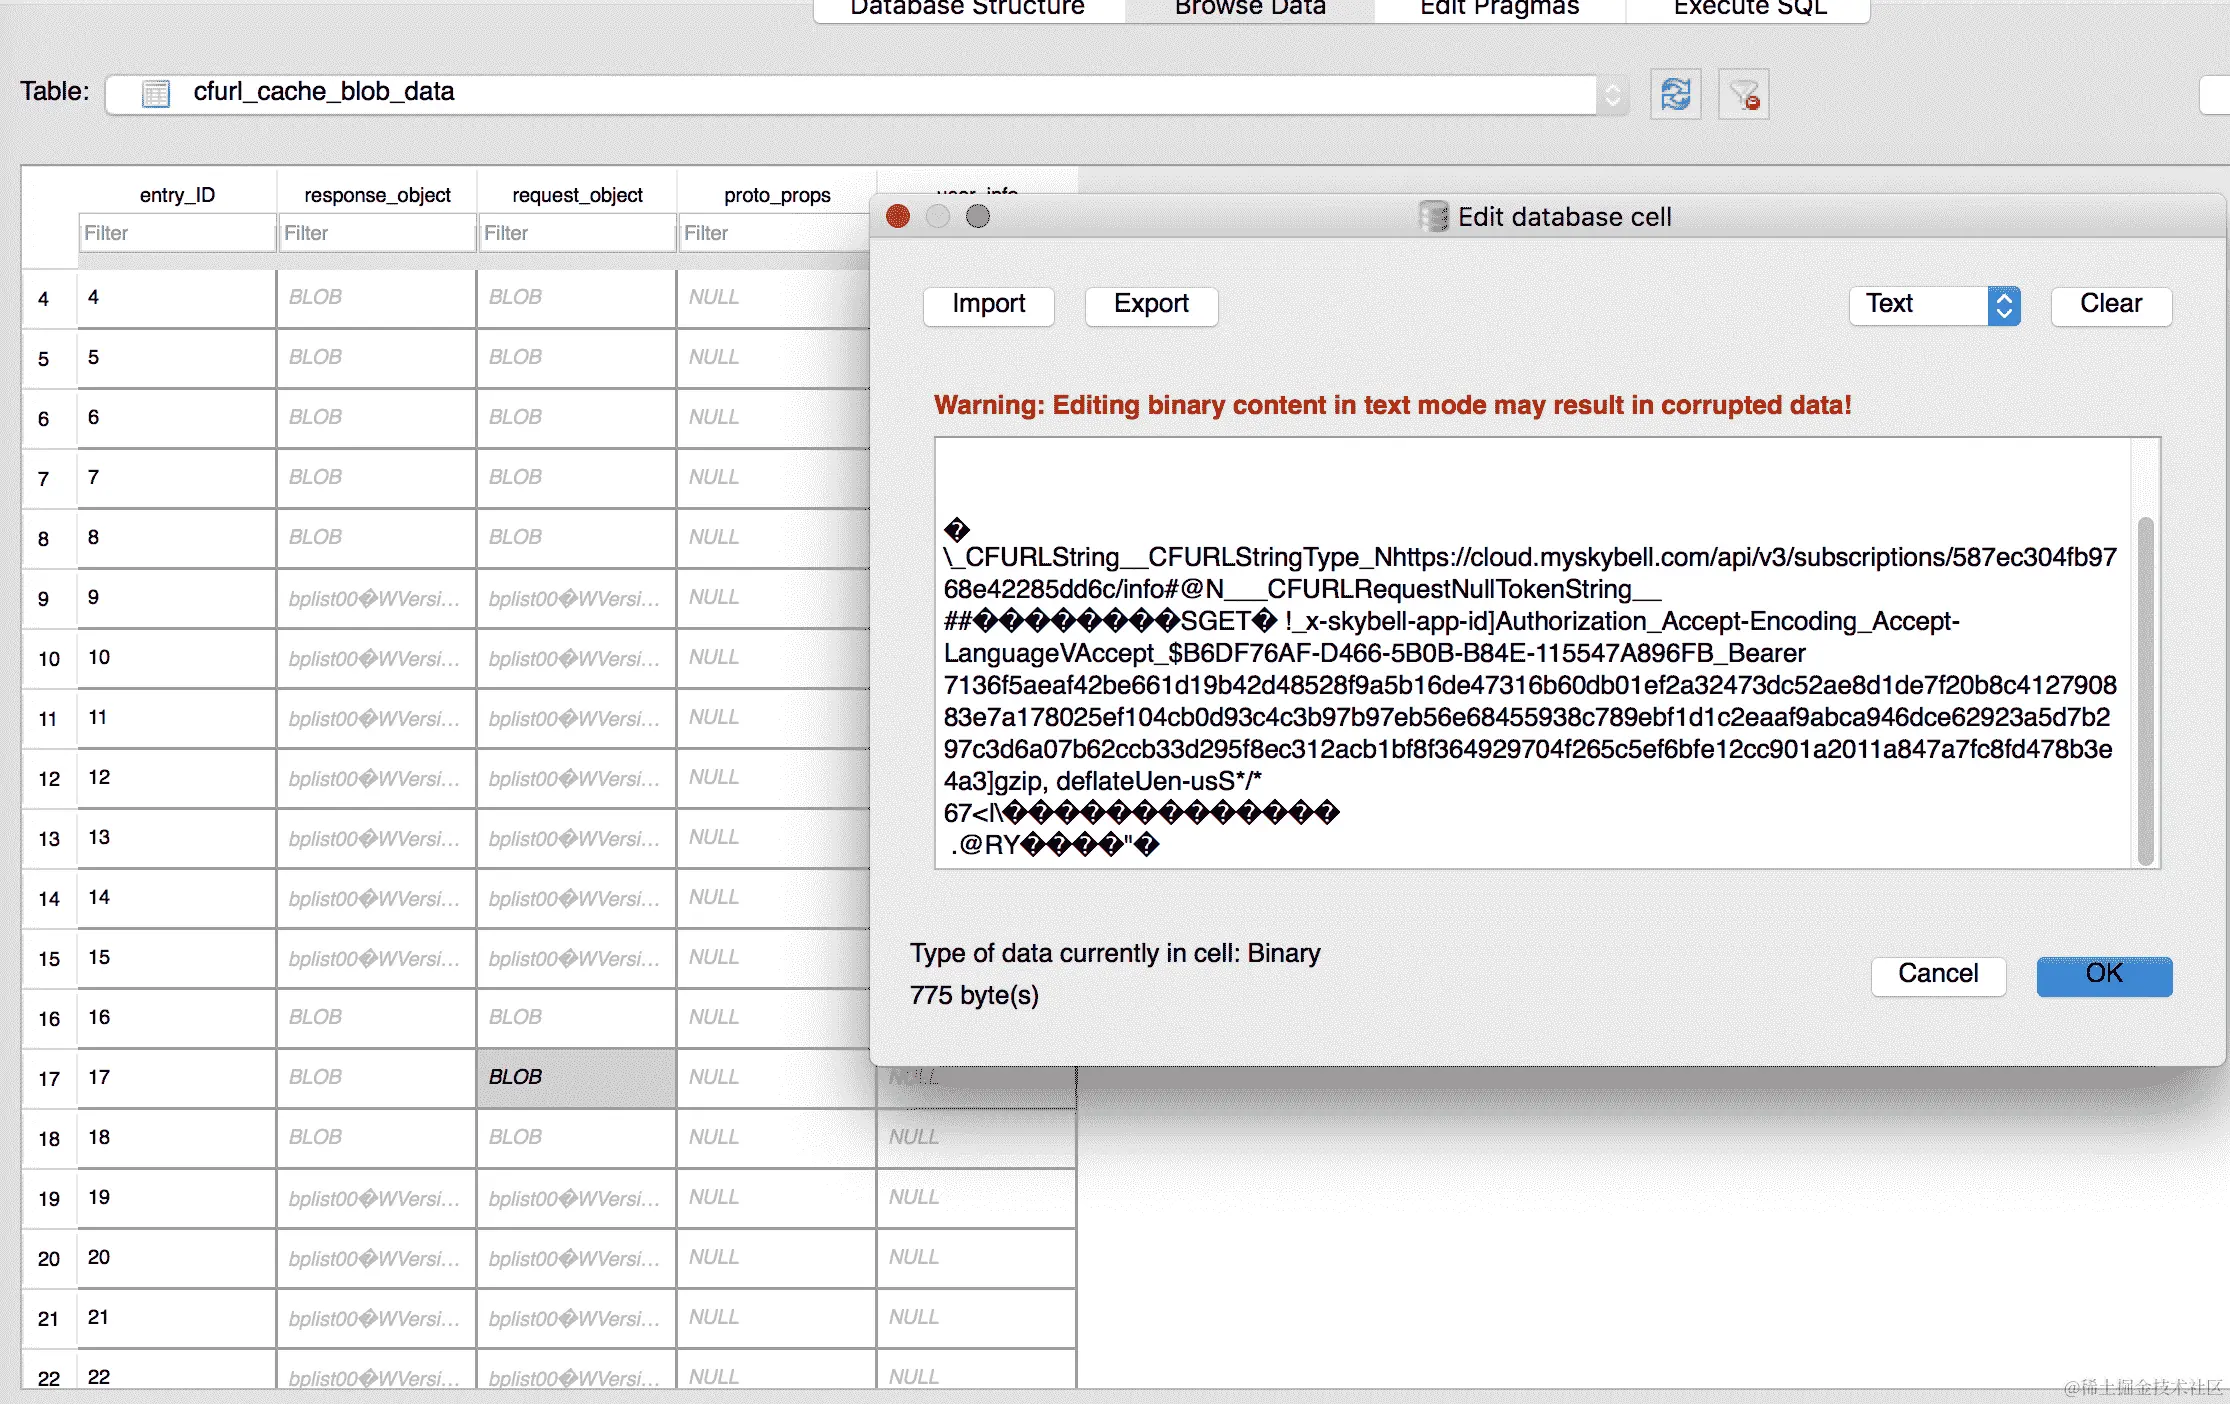Click the Export button
This screenshot has width=2230, height=1404.
1151,305
